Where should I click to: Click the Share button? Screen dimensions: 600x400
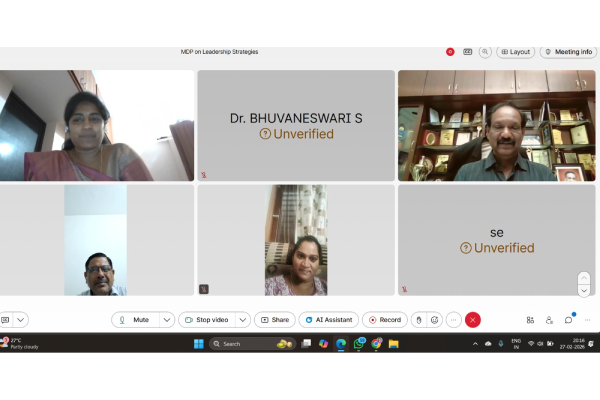(275, 320)
